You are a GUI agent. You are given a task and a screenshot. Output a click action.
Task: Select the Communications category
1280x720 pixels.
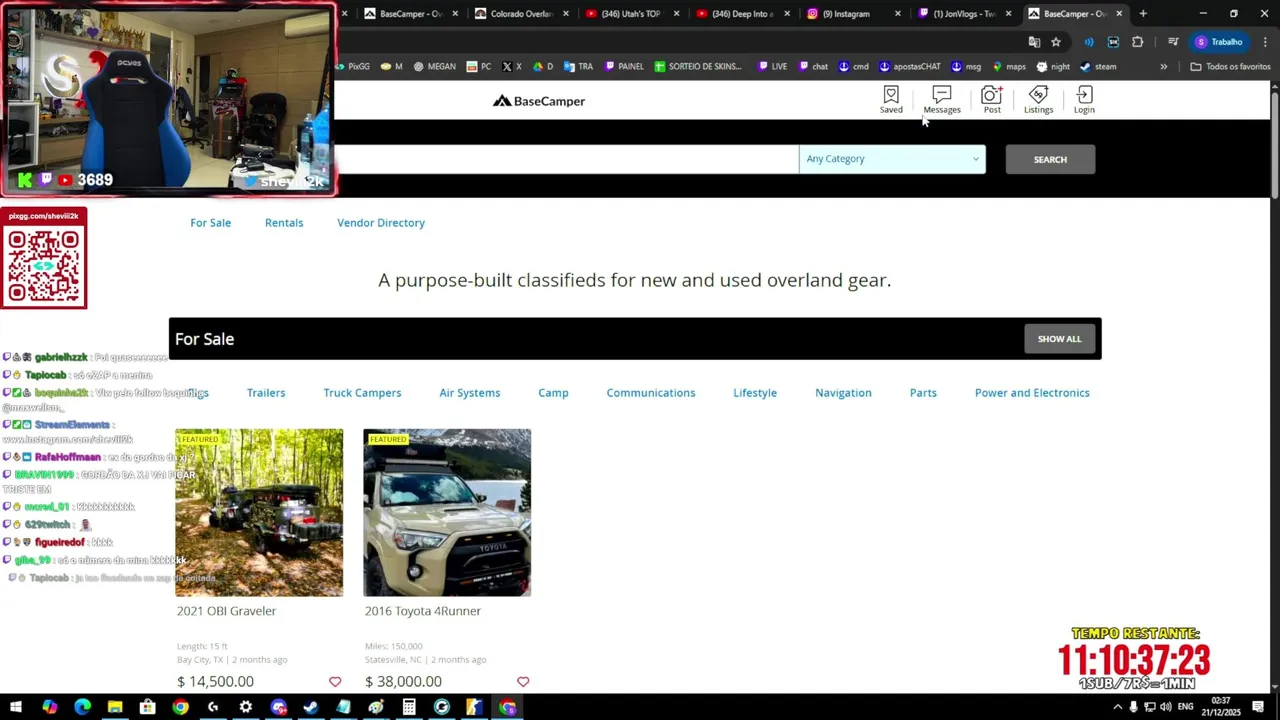651,393
